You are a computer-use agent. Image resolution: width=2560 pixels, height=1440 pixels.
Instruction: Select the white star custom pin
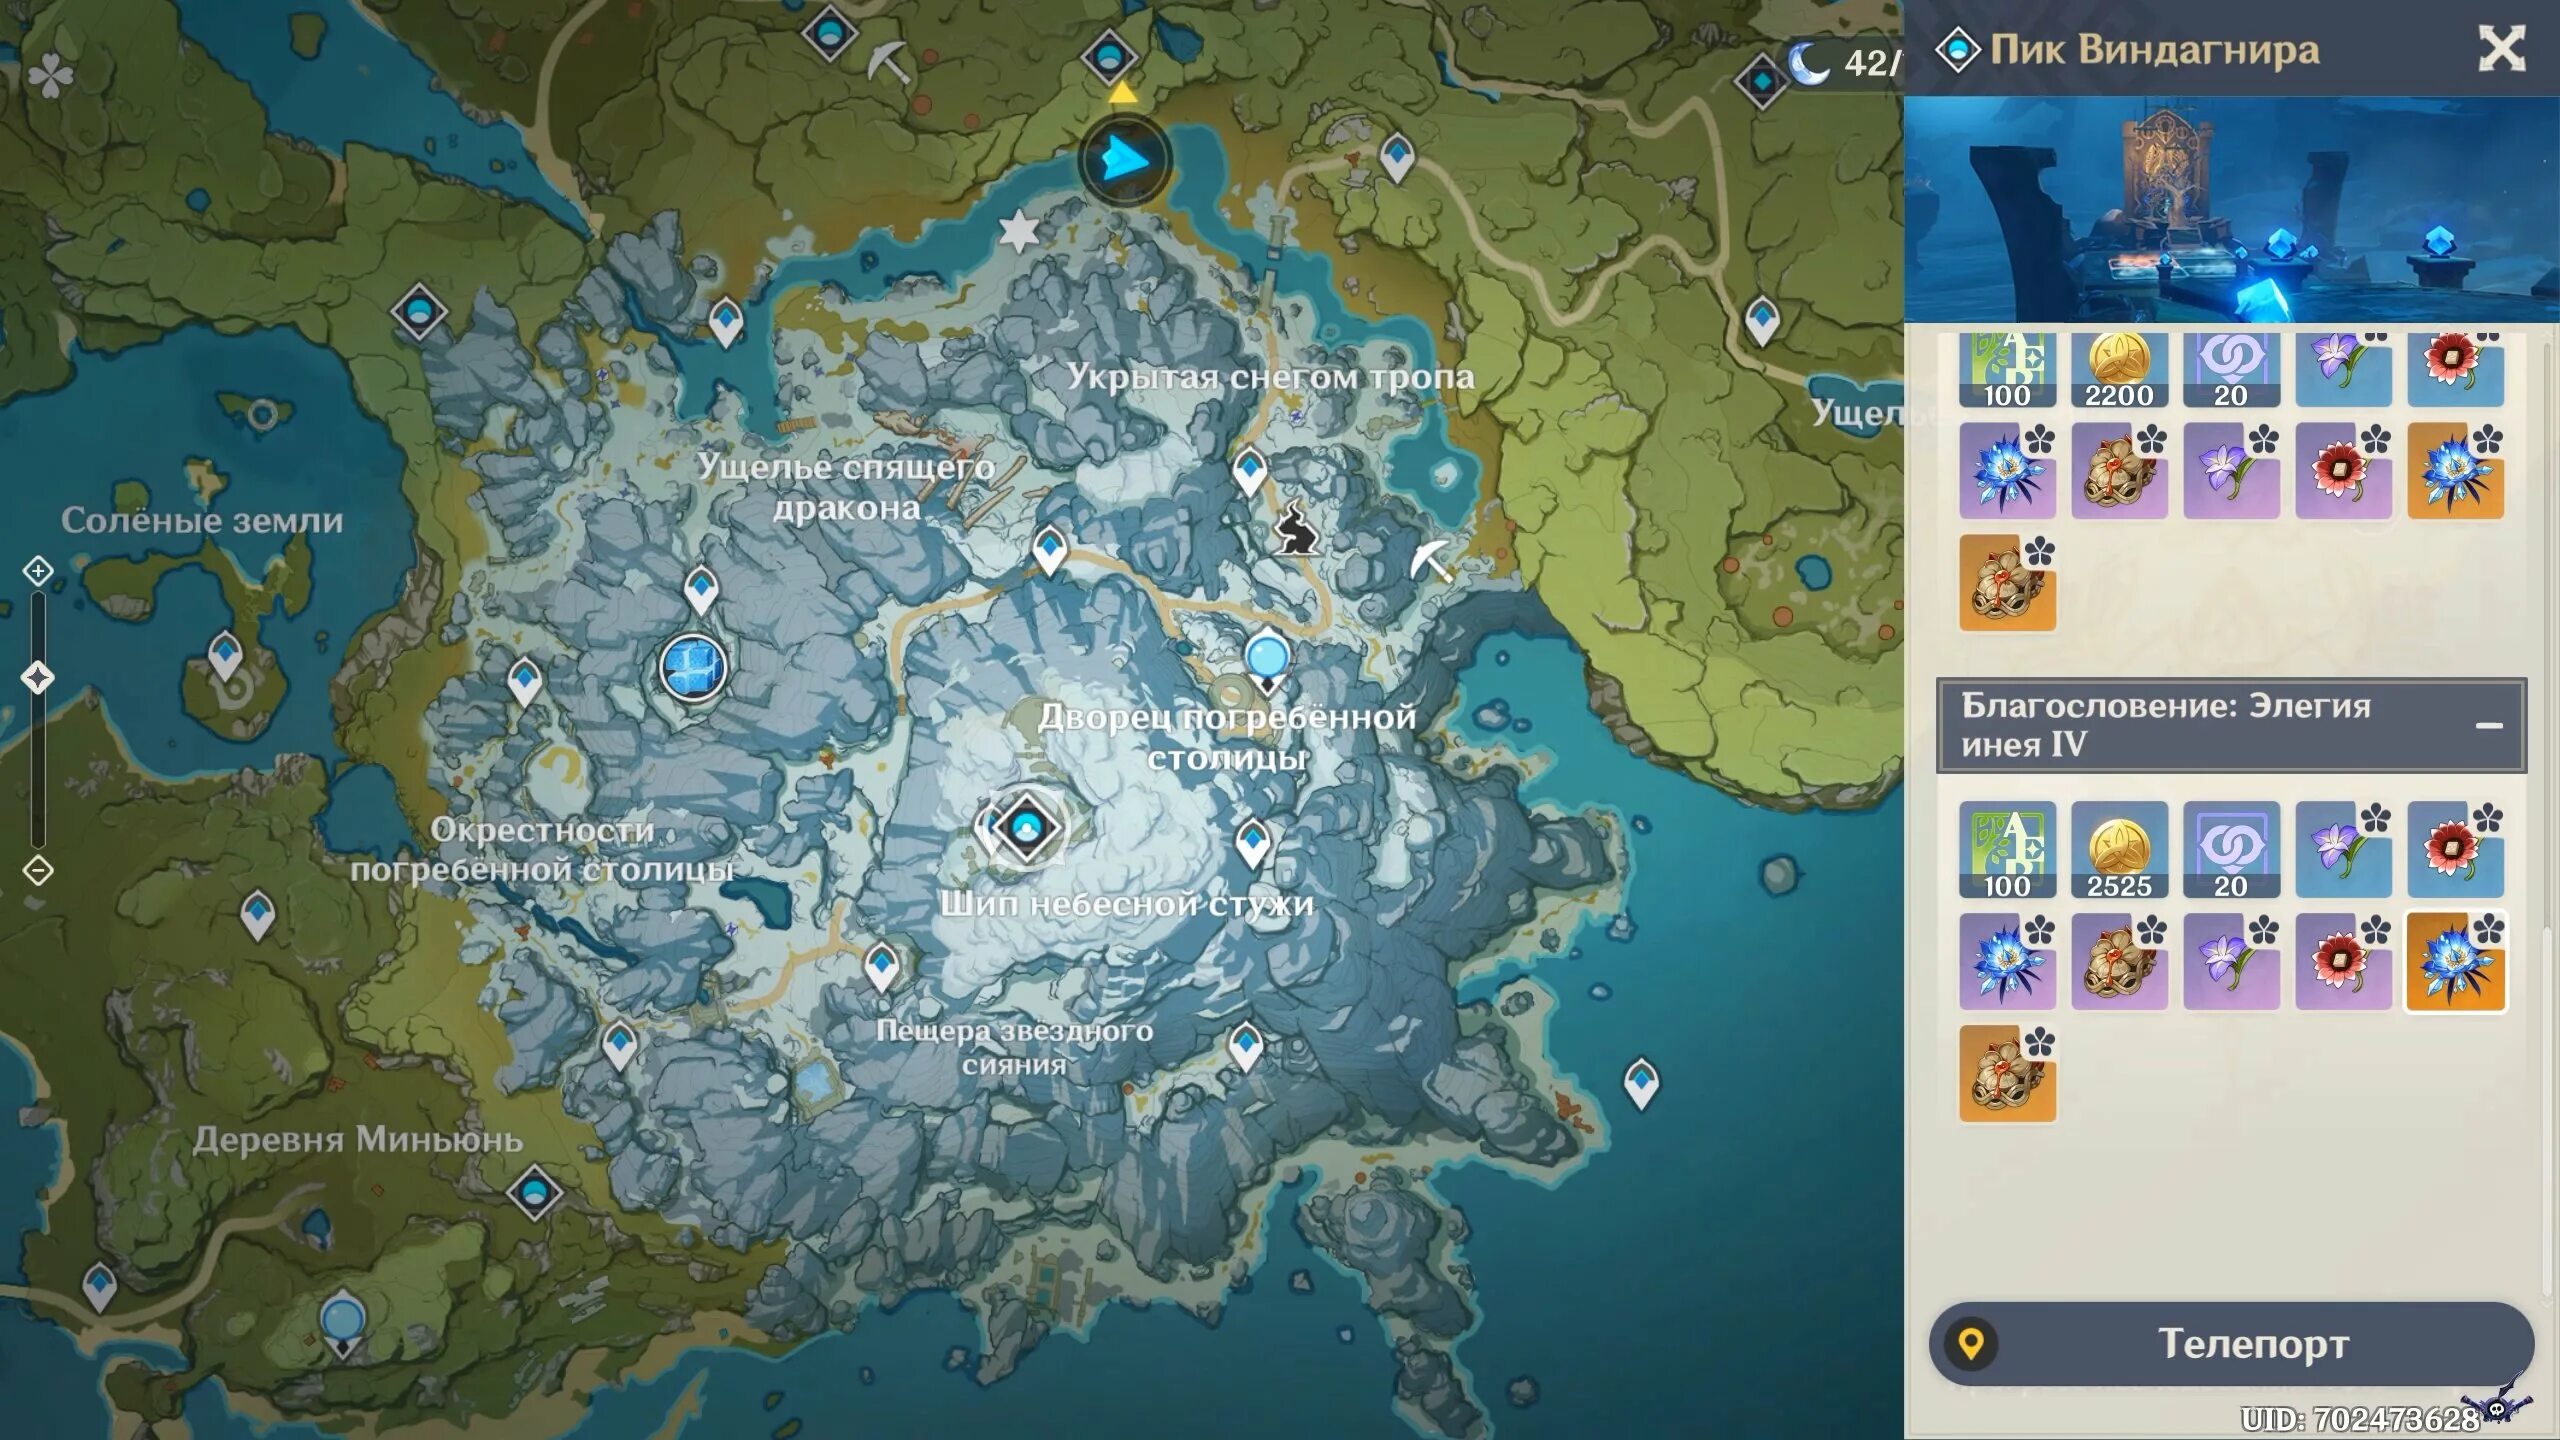1019,232
